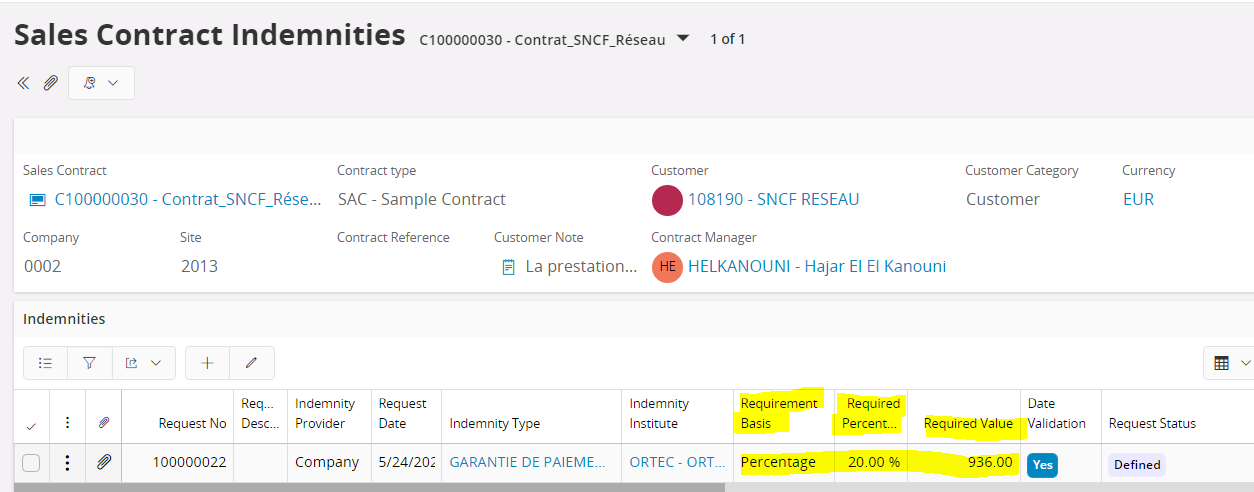This screenshot has width=1254, height=492.
Task: Open the attachments paperclip icon below title
Action: click(50, 83)
